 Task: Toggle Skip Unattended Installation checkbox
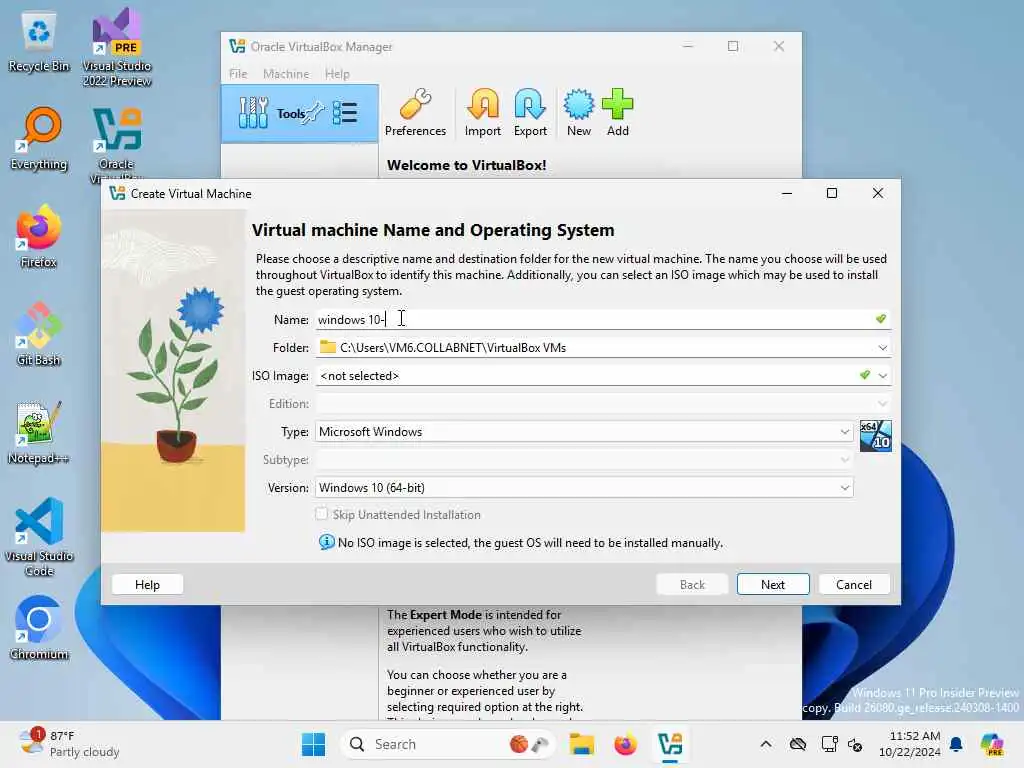321,514
